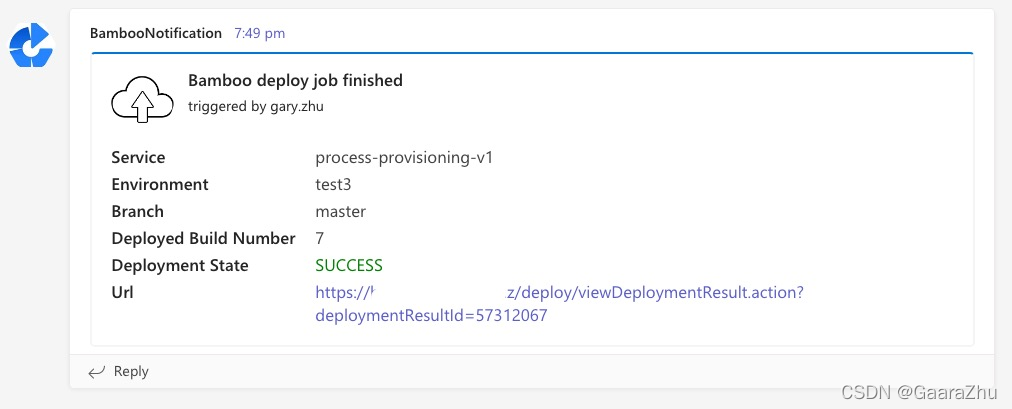Click the BambooNotification bot avatar

tap(30, 45)
